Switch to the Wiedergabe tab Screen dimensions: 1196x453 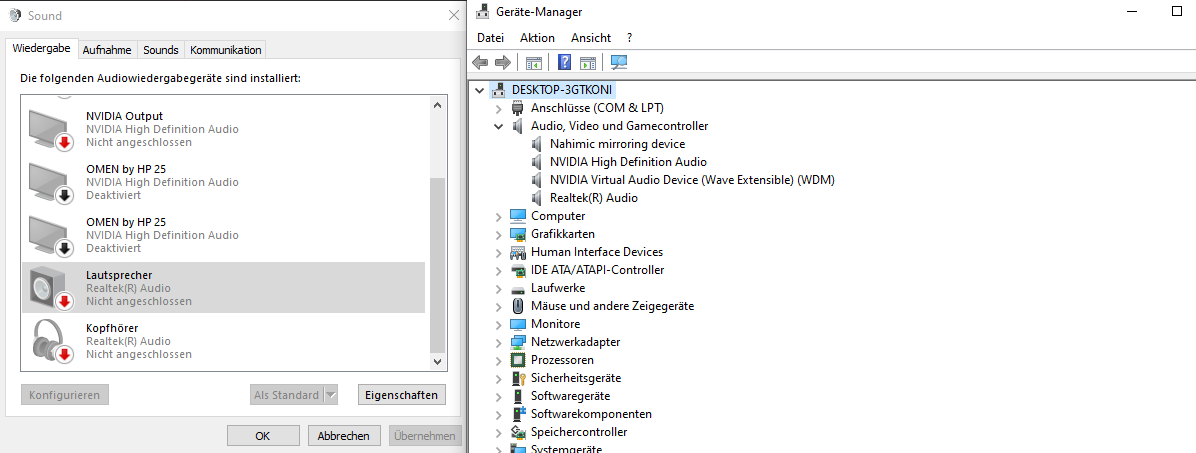42,49
